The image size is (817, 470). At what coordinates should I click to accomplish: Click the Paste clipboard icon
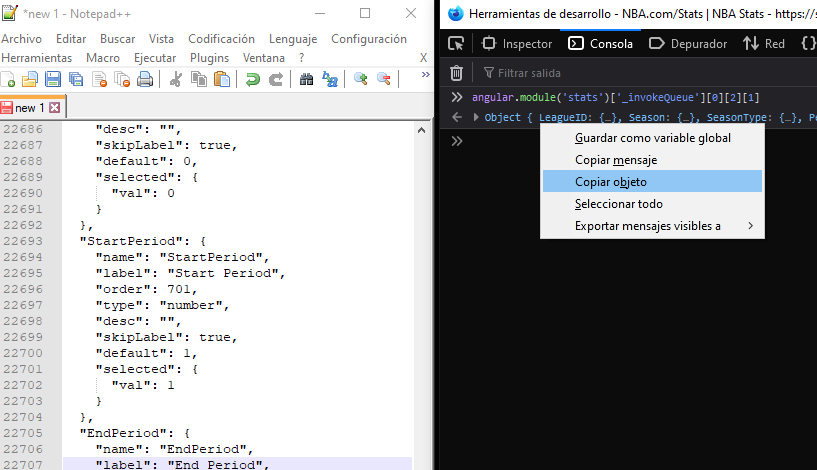pos(222,79)
